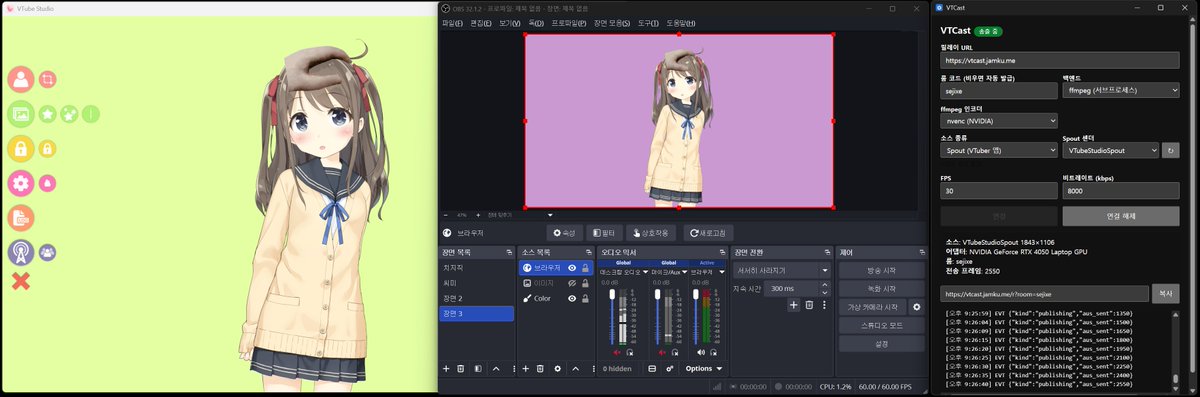This screenshot has height=397, width=1200.
Task: Delete scene using trash icon in 장면 목록
Action: pos(461,369)
